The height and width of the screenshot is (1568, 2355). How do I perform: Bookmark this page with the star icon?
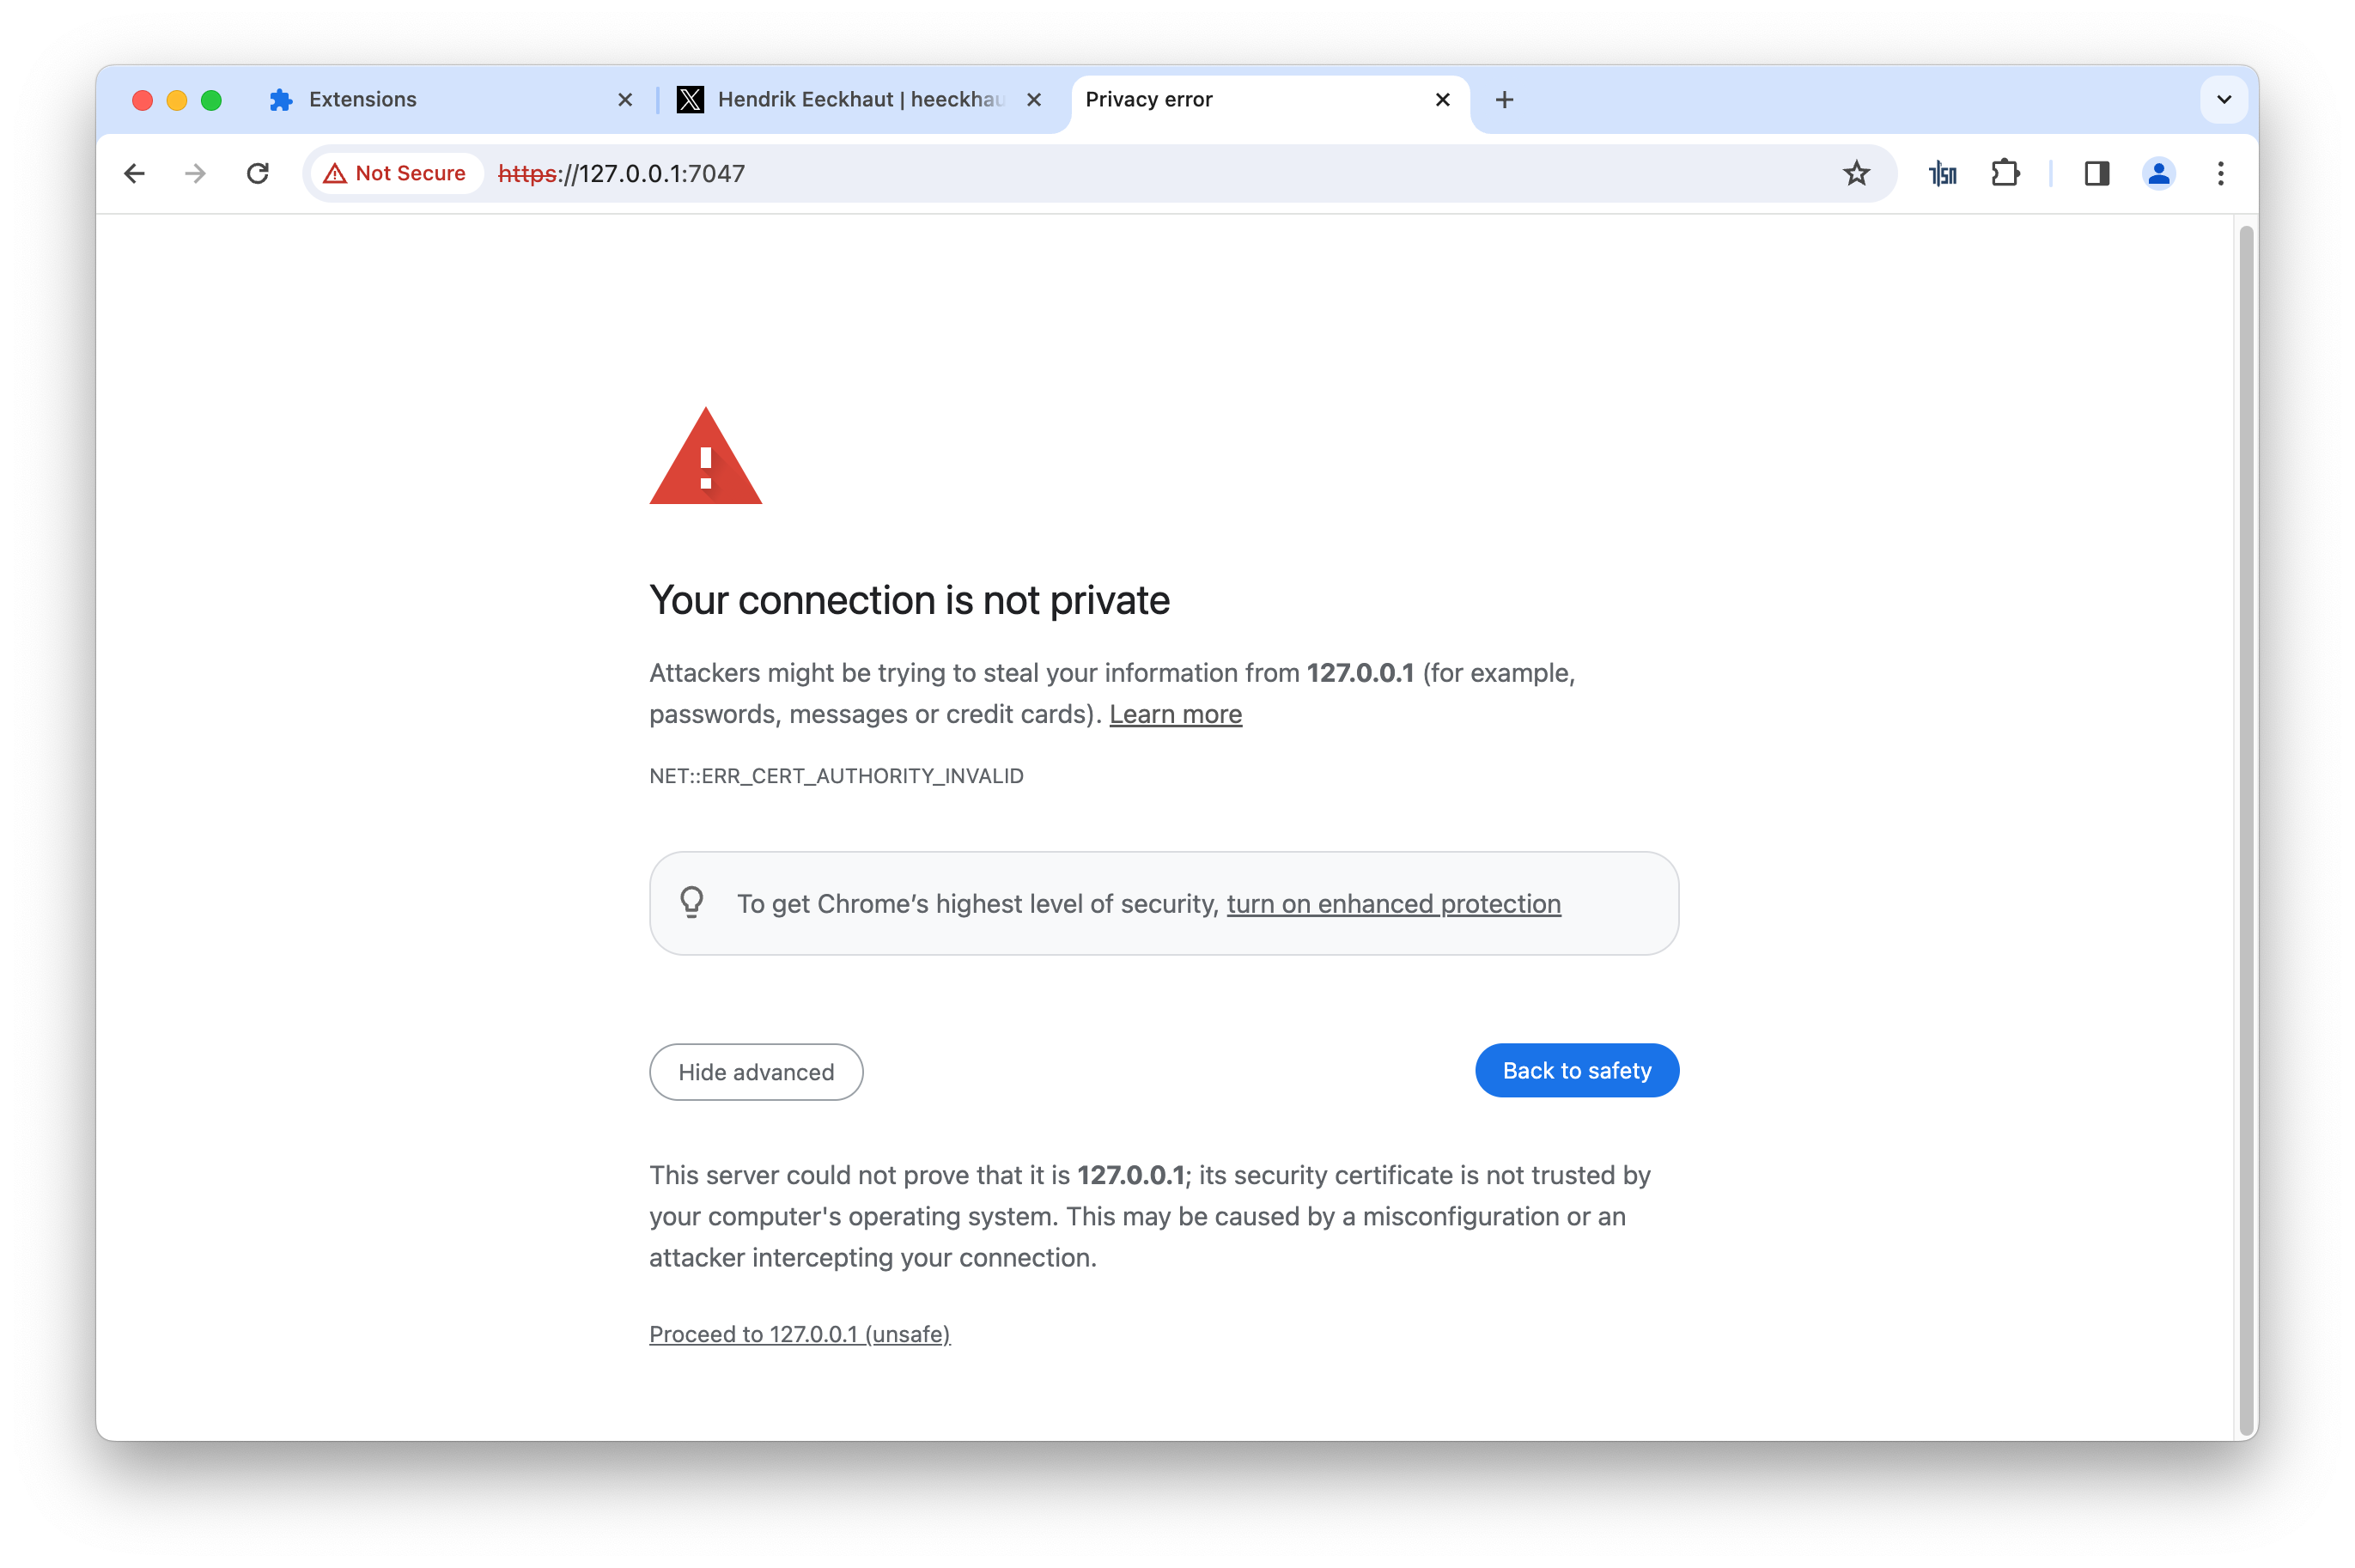(x=1856, y=174)
